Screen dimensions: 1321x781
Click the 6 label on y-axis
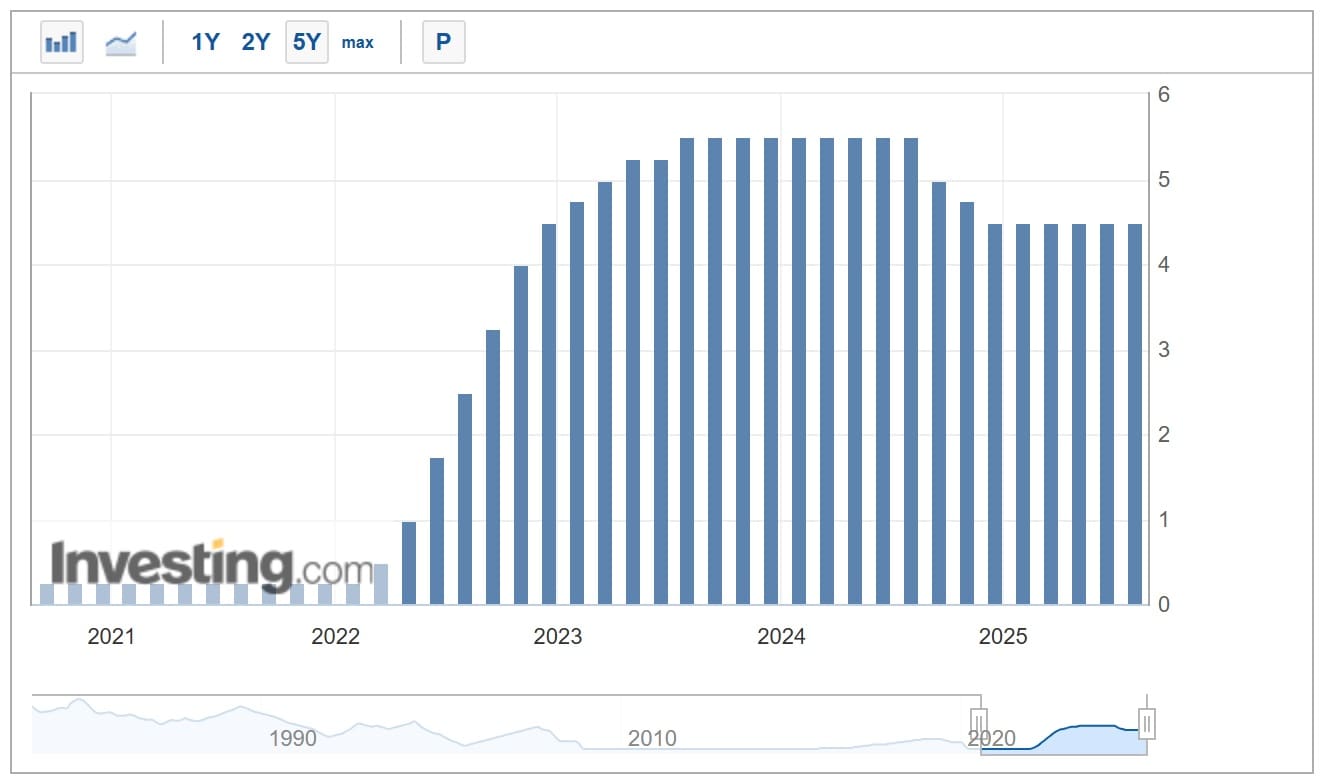tap(1163, 95)
